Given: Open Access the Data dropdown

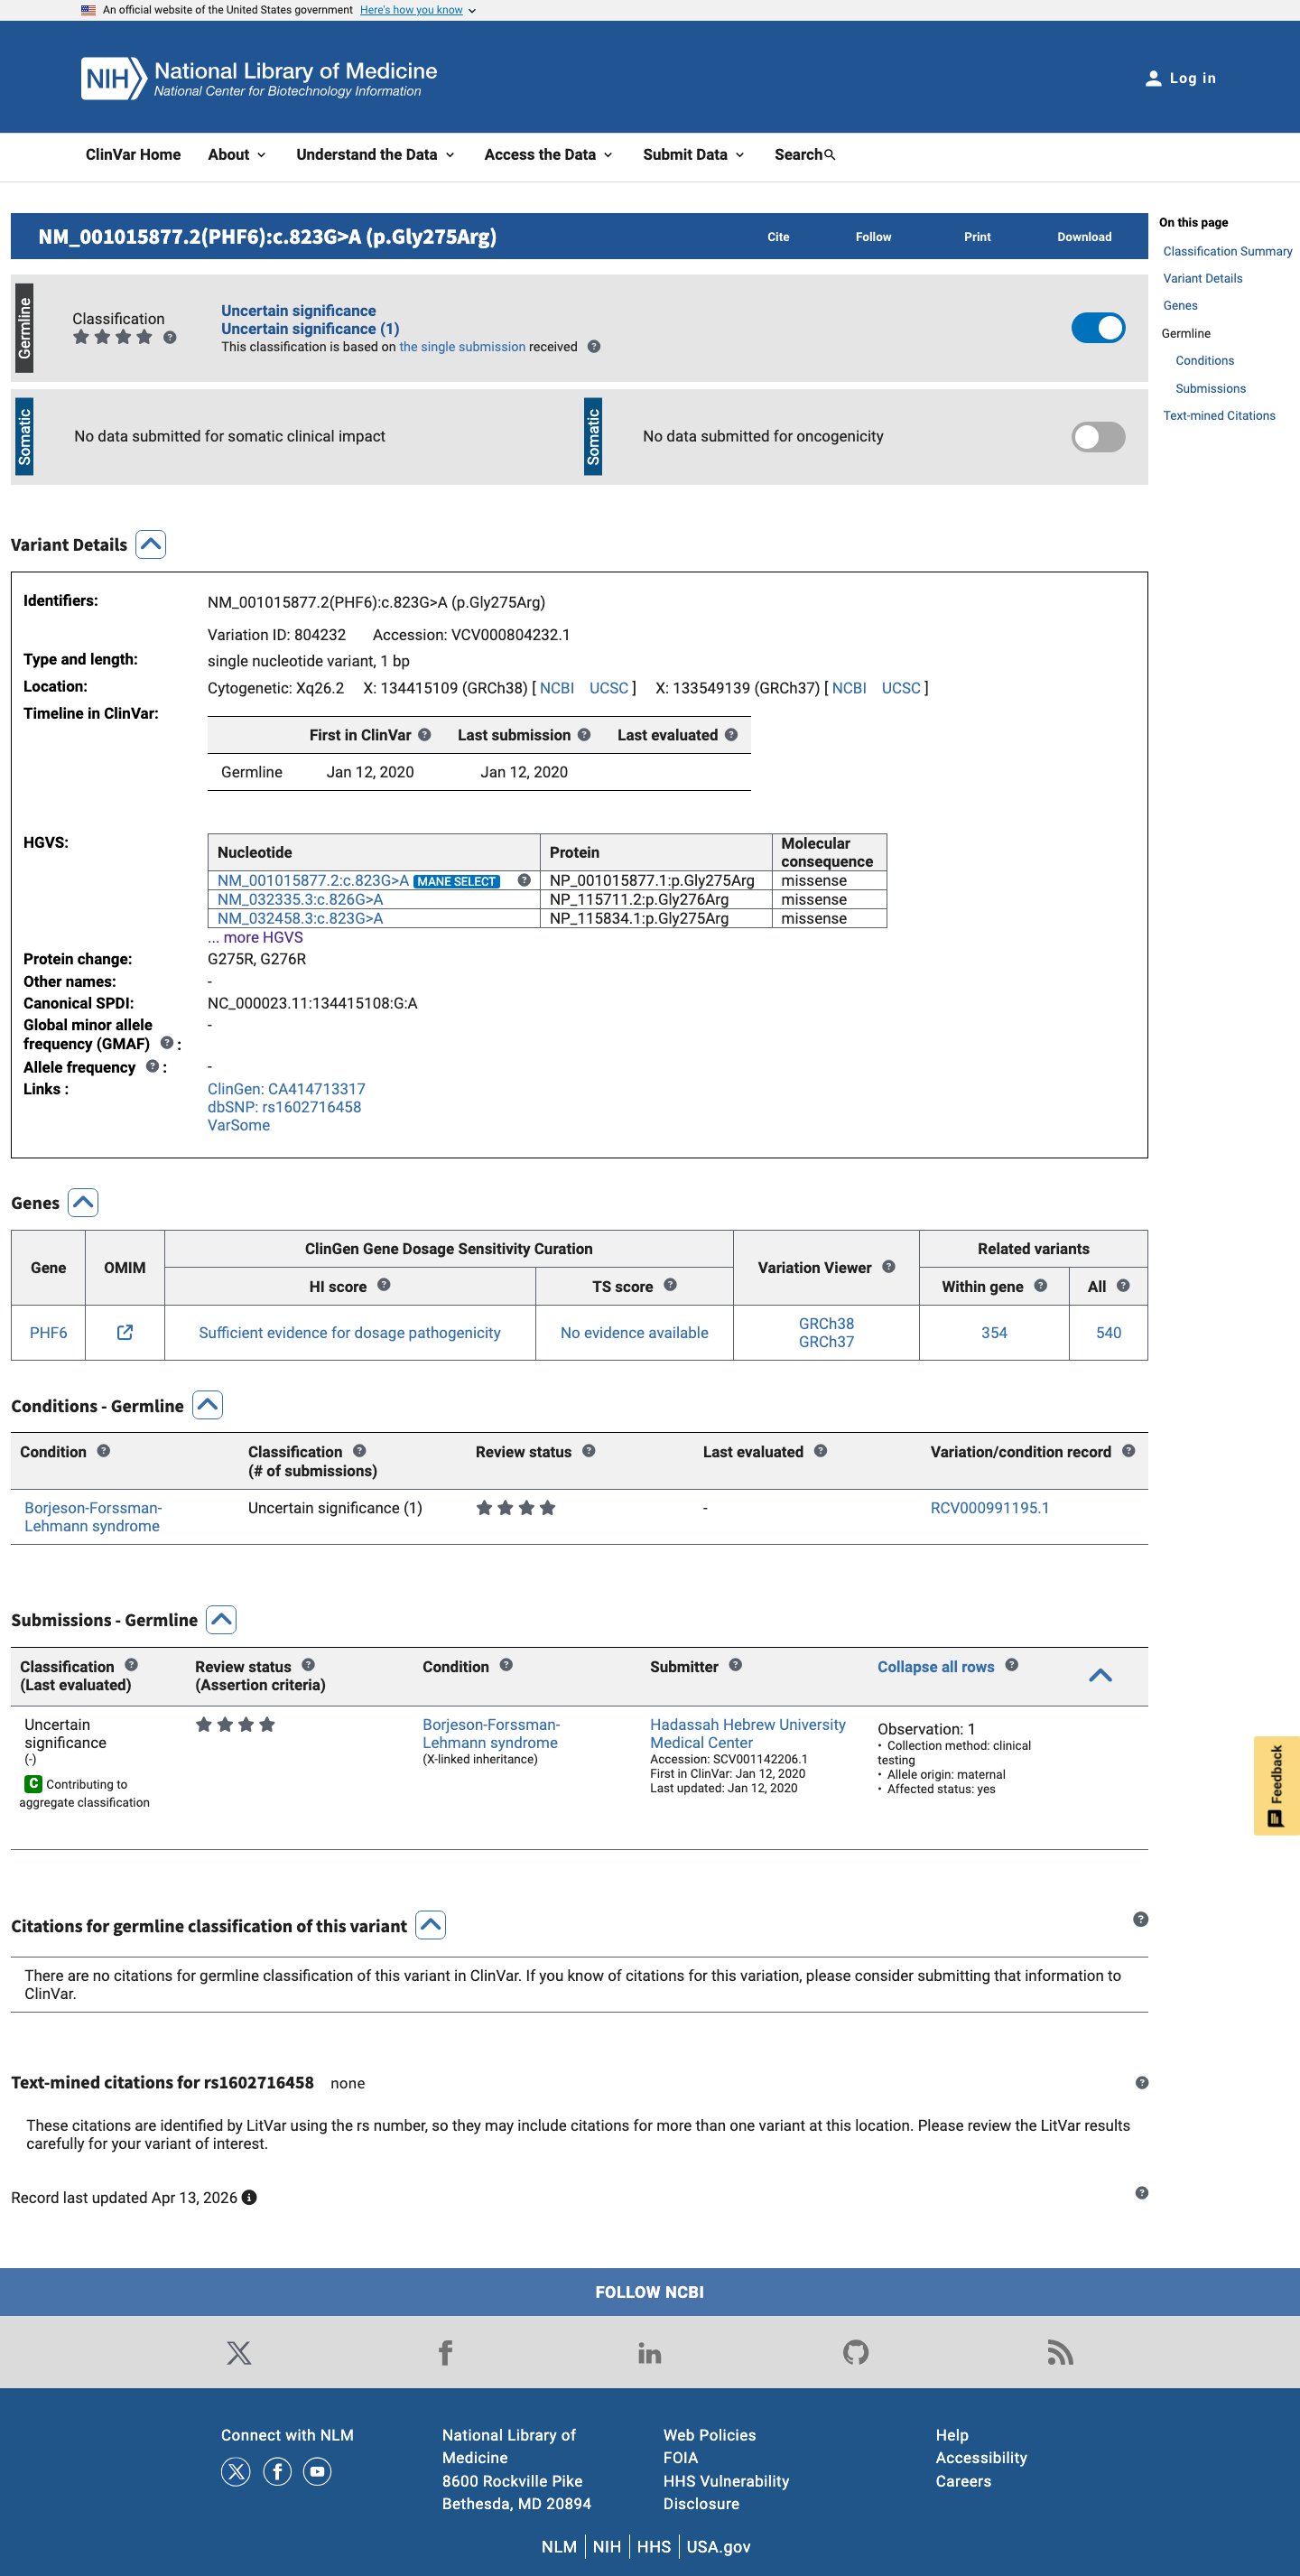Looking at the screenshot, I should (x=548, y=155).
